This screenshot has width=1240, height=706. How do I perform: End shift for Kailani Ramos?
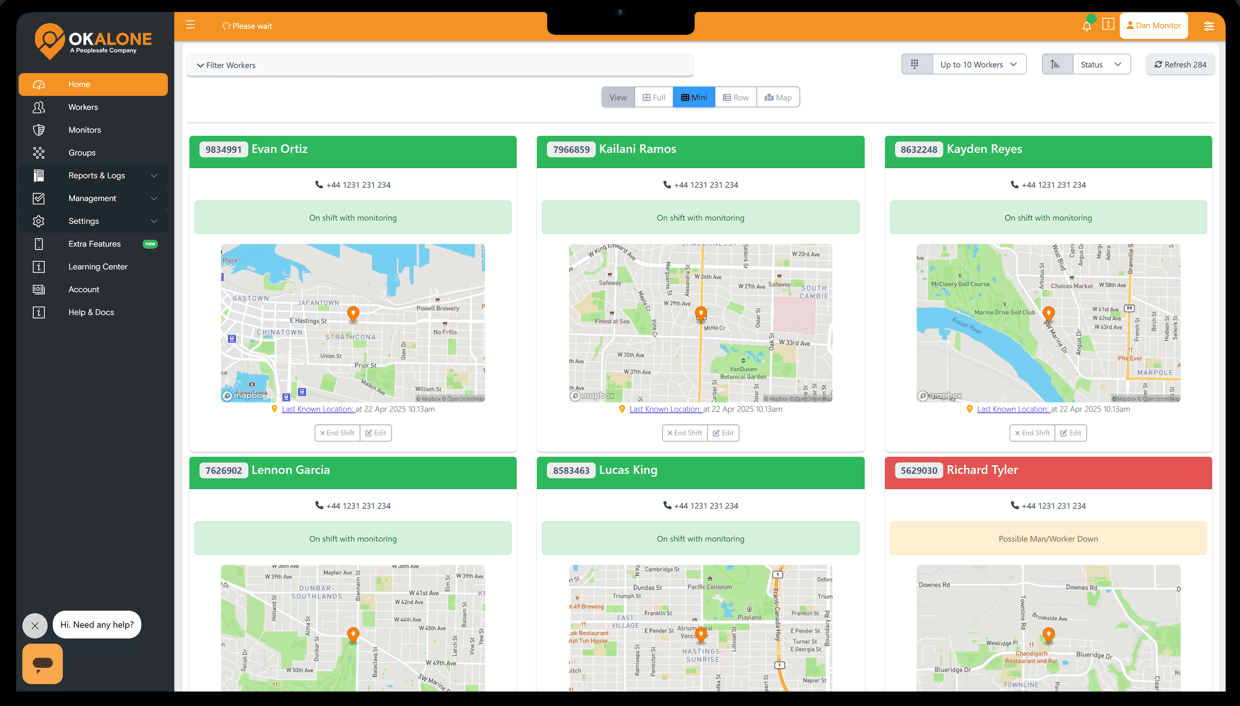[685, 433]
